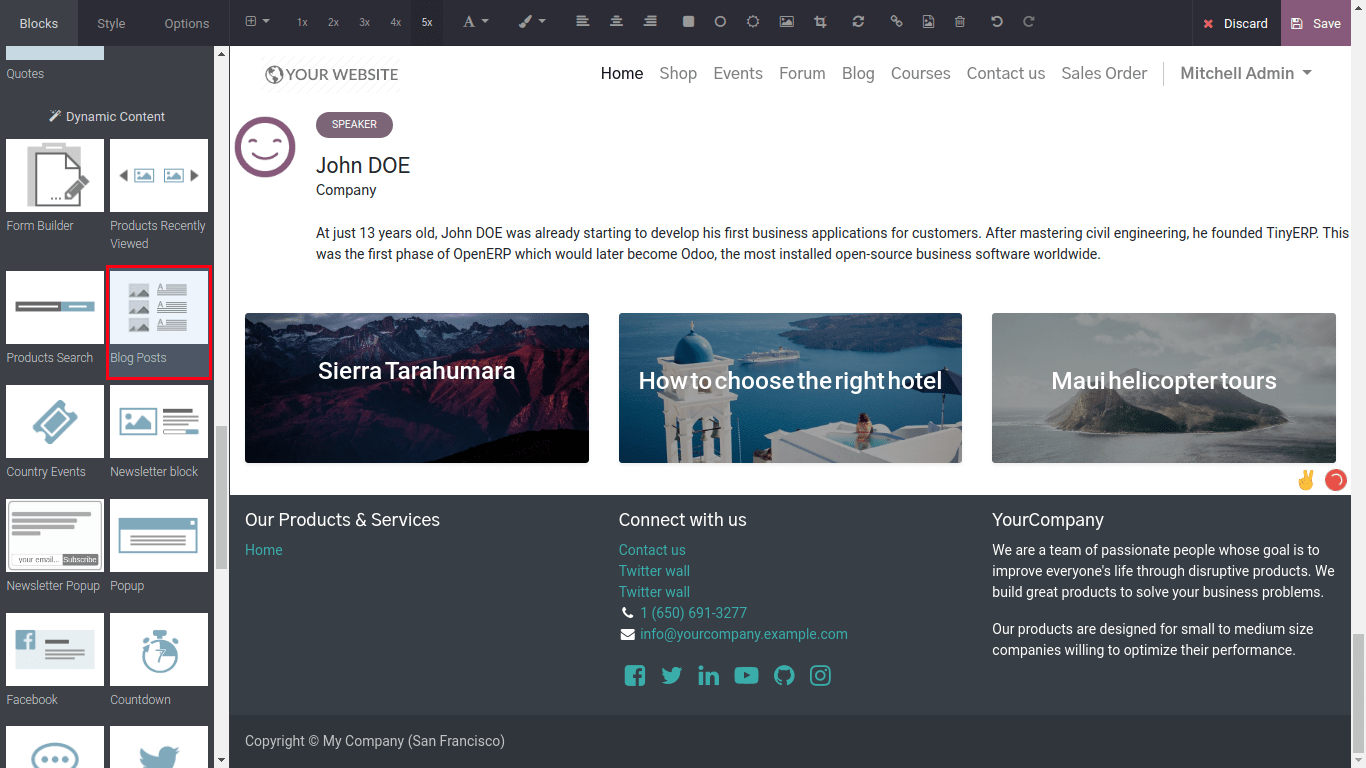Open the Blog menu item

pos(858,73)
